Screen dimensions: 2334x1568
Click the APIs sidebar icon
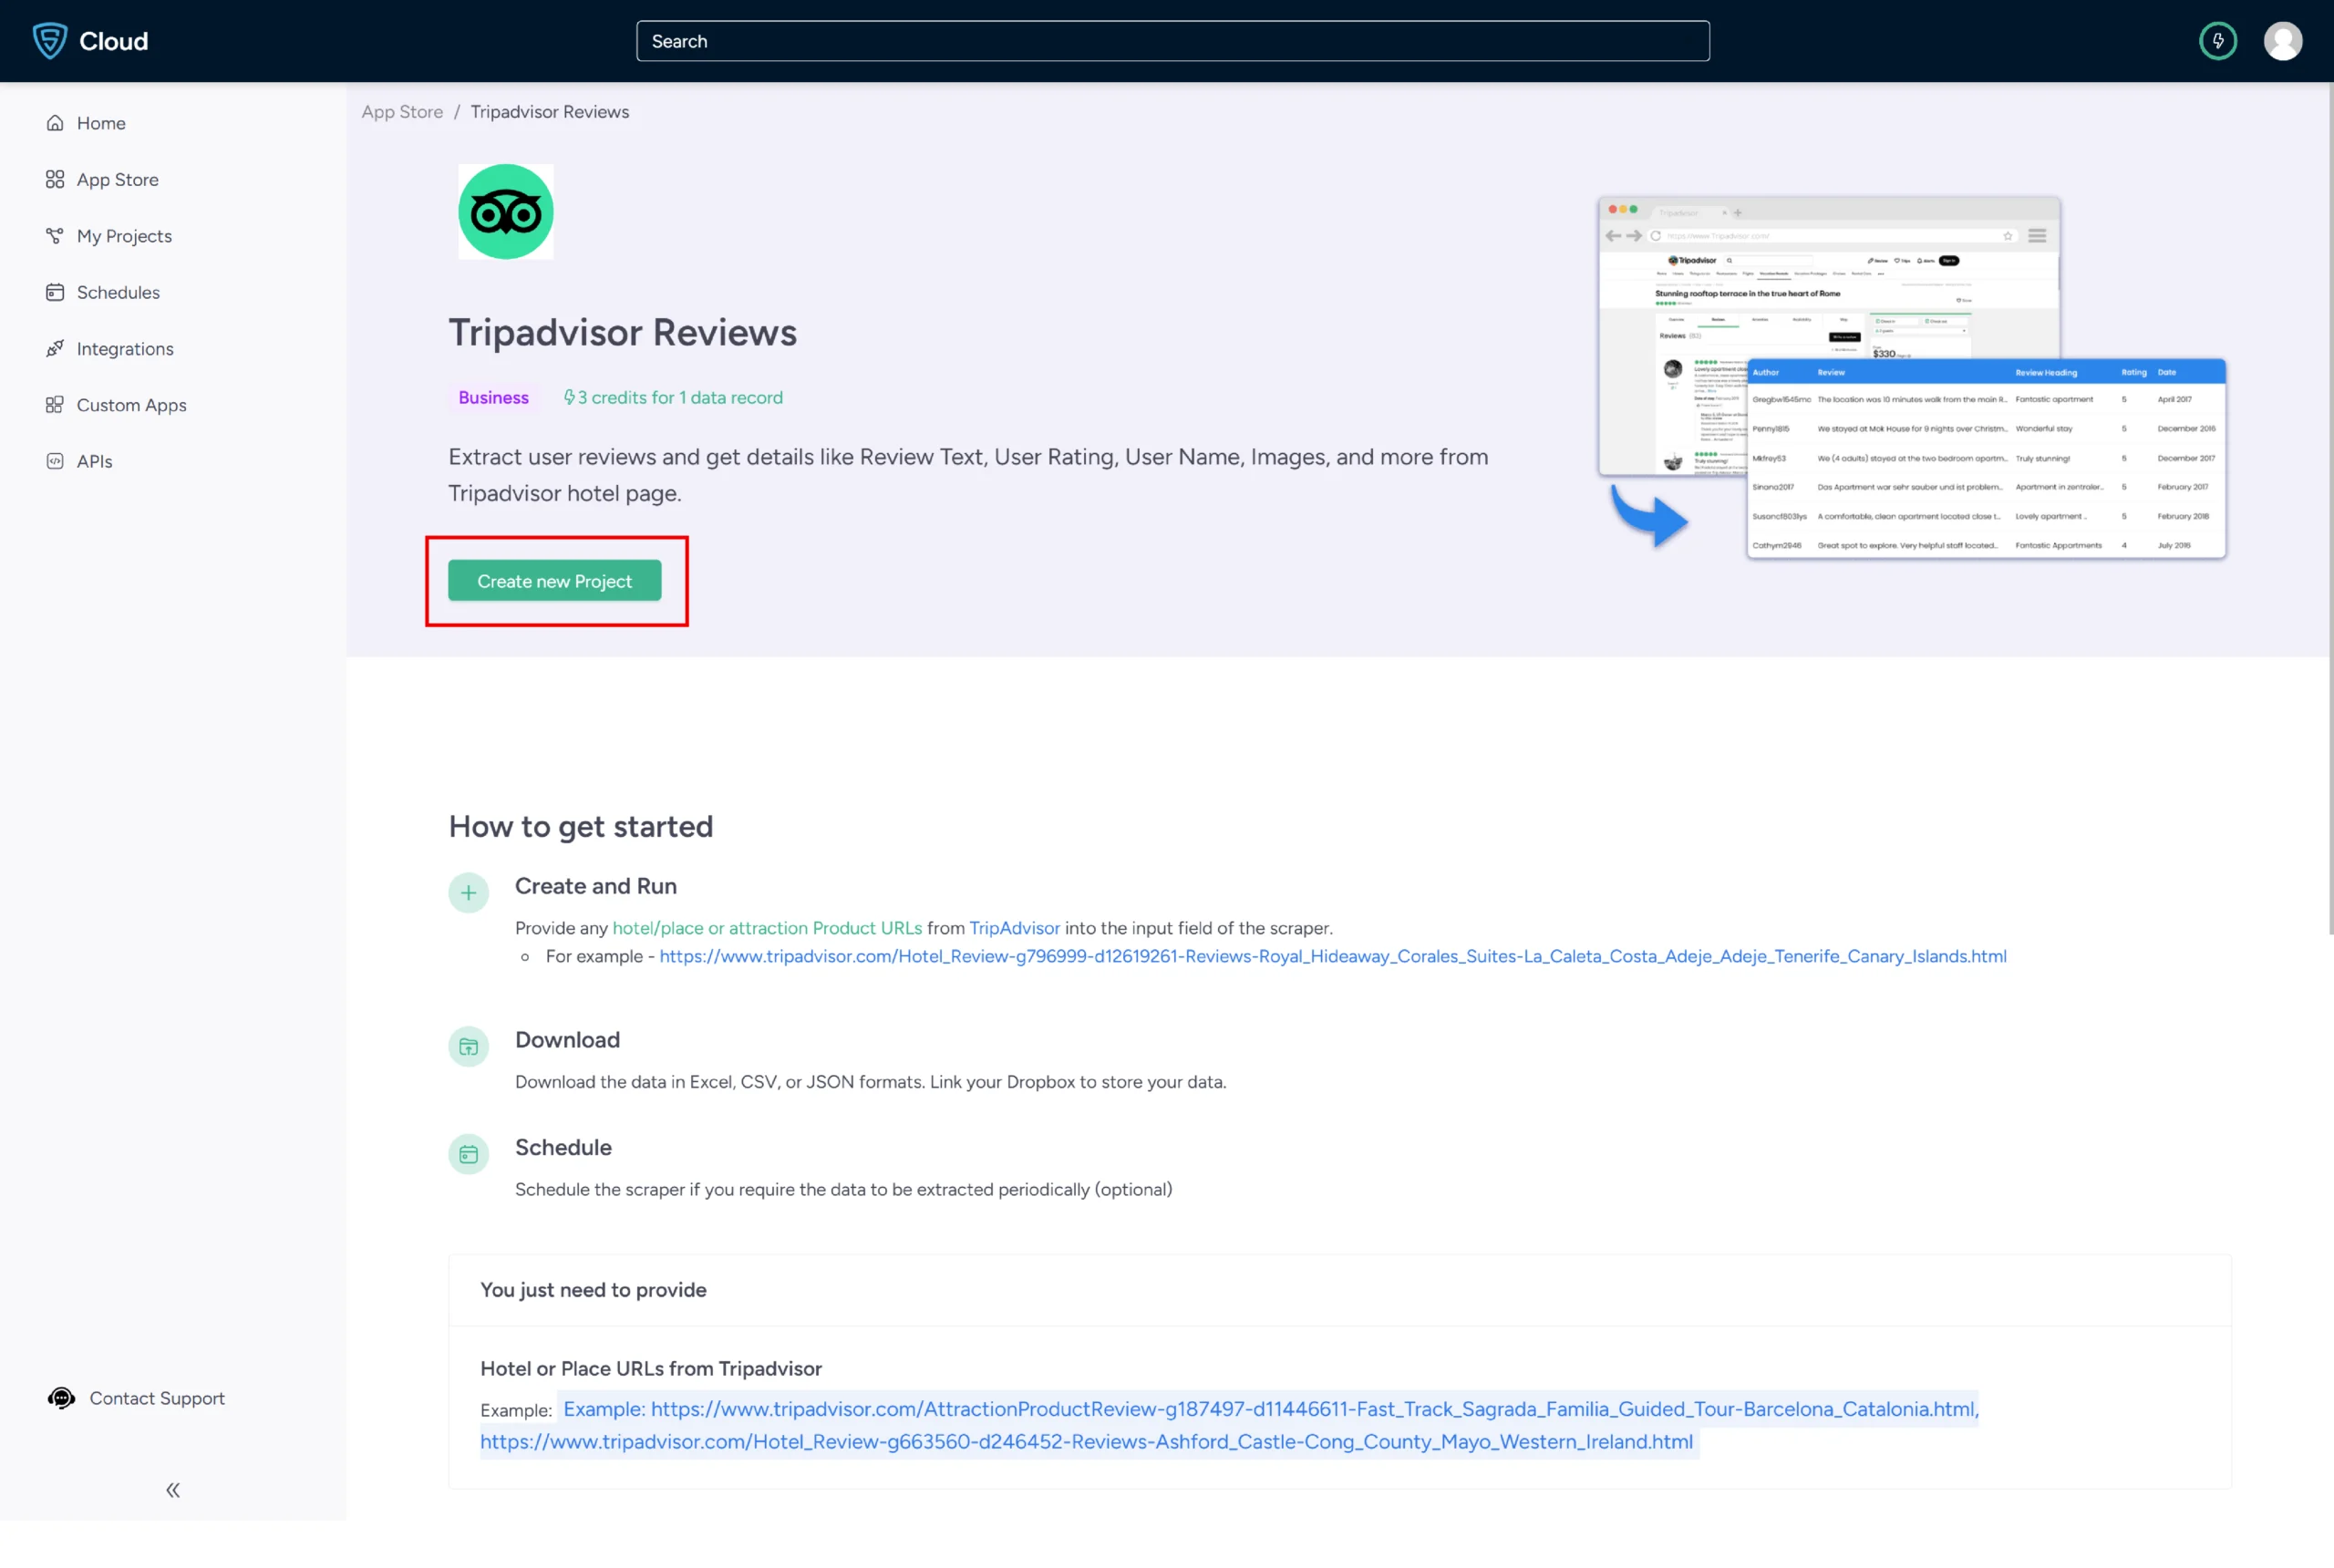(54, 460)
